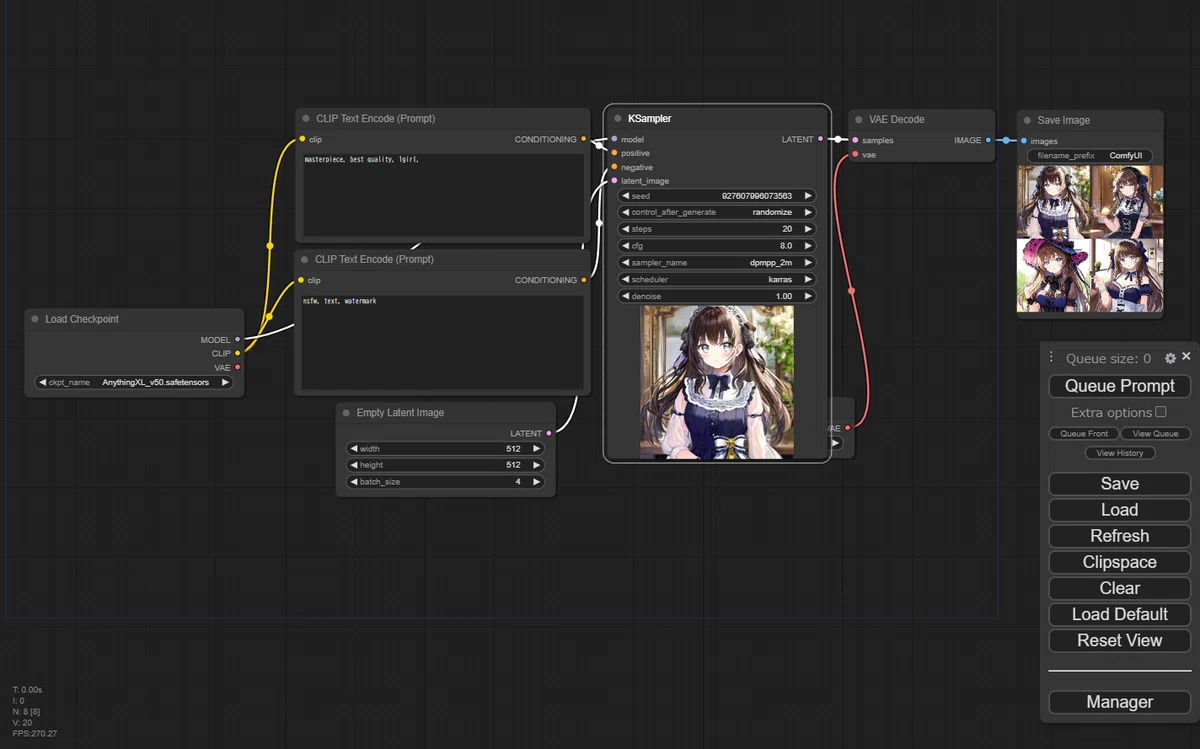Collapse the KSampler node via title dot
1200x749 pixels.
point(617,119)
